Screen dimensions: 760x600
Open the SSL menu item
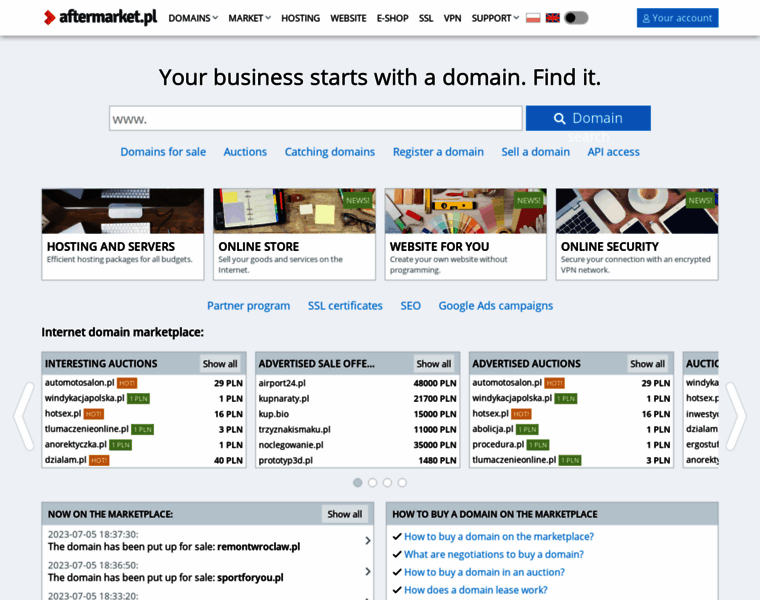tap(426, 18)
